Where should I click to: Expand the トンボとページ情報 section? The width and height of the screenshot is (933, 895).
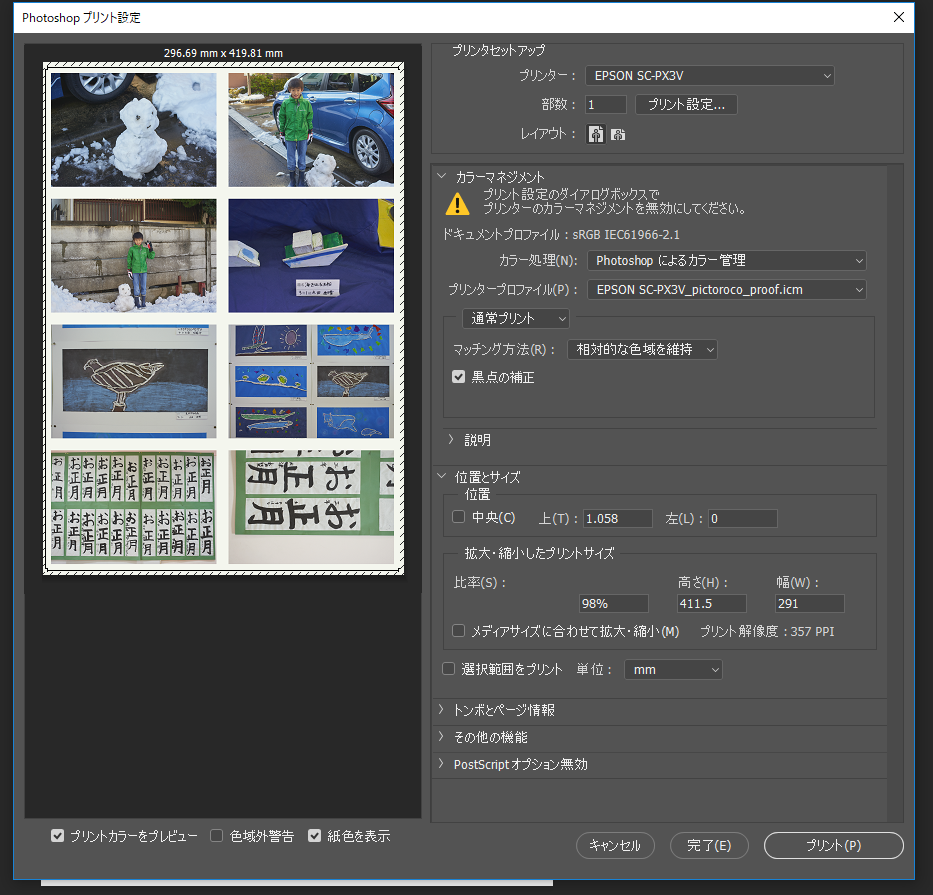pos(442,709)
